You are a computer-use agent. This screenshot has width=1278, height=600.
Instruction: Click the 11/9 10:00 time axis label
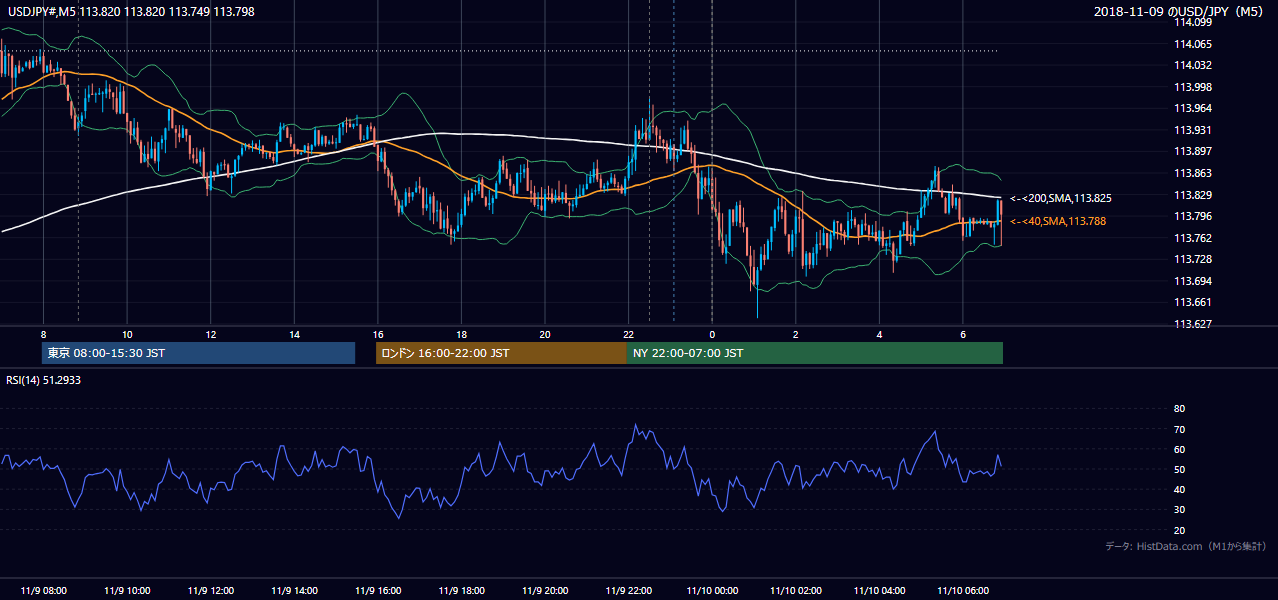click(x=127, y=591)
